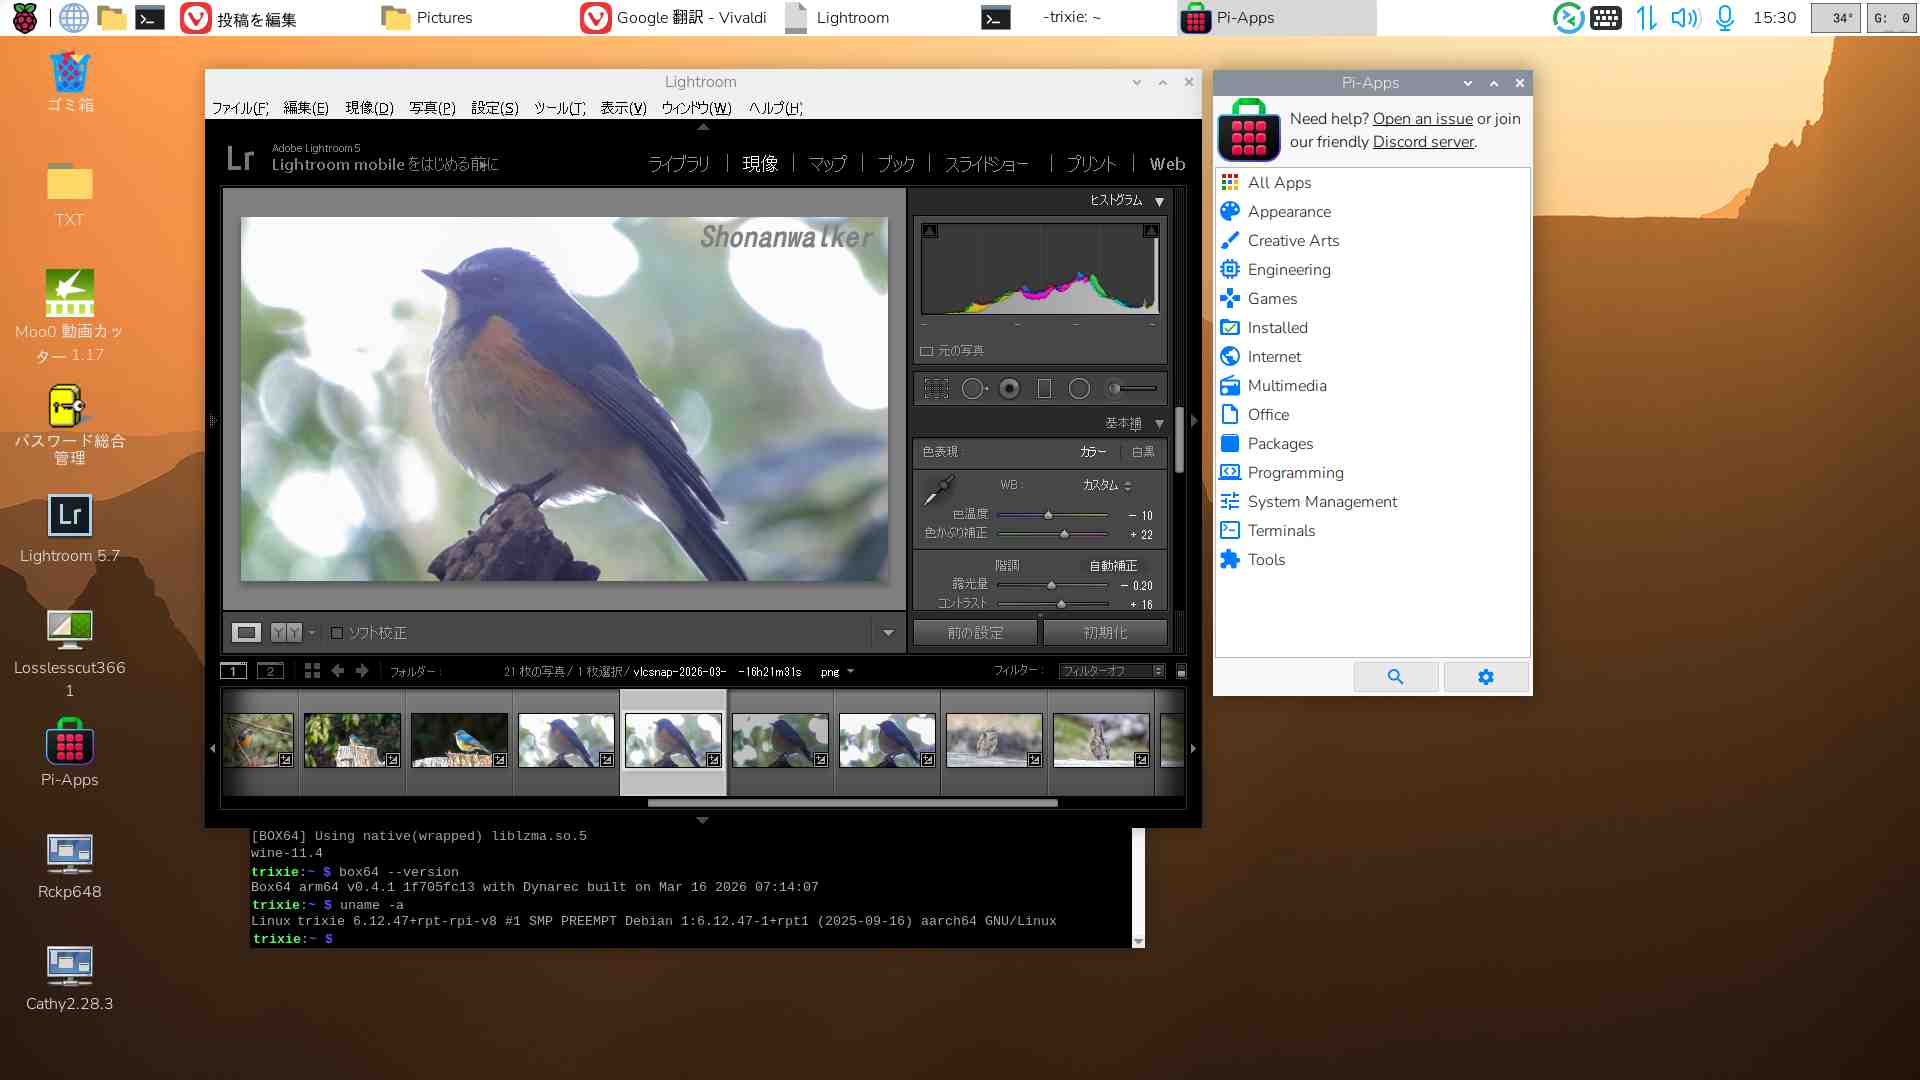
Task: Click the 初期化 reset button
Action: (x=1105, y=633)
